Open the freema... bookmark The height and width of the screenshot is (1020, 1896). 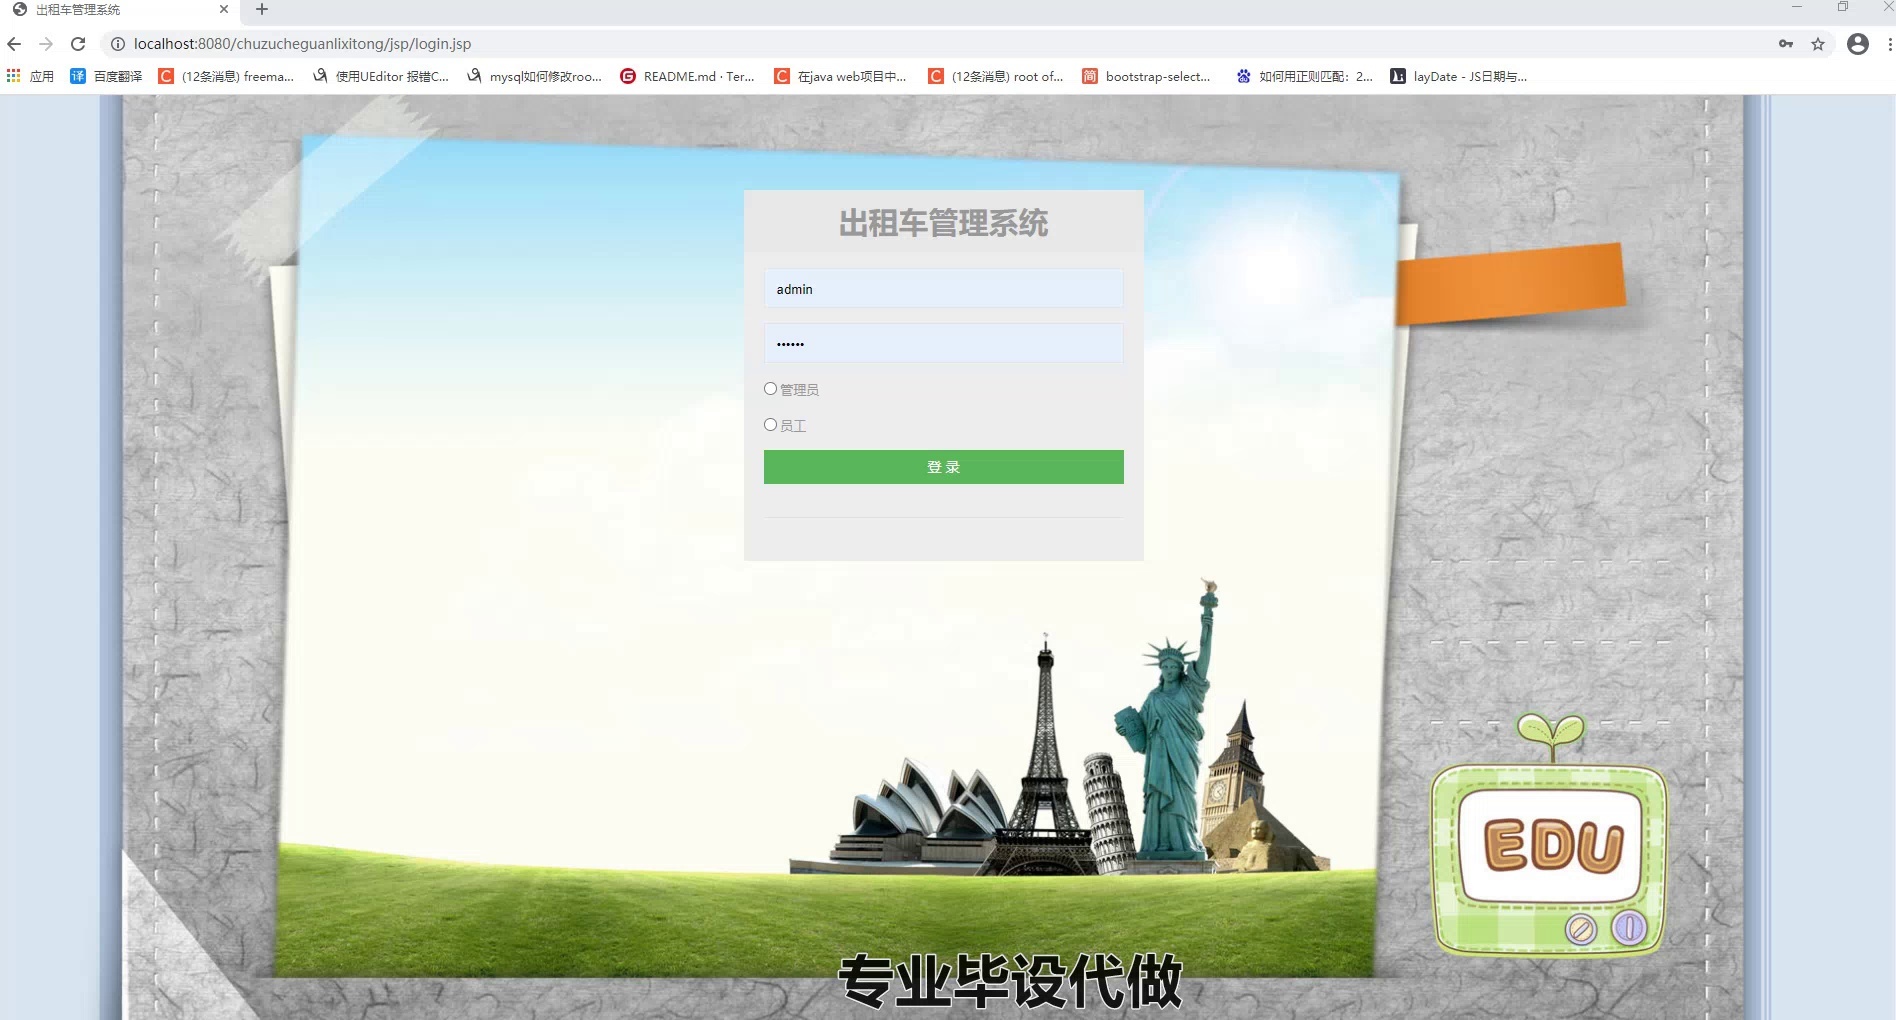coord(226,76)
